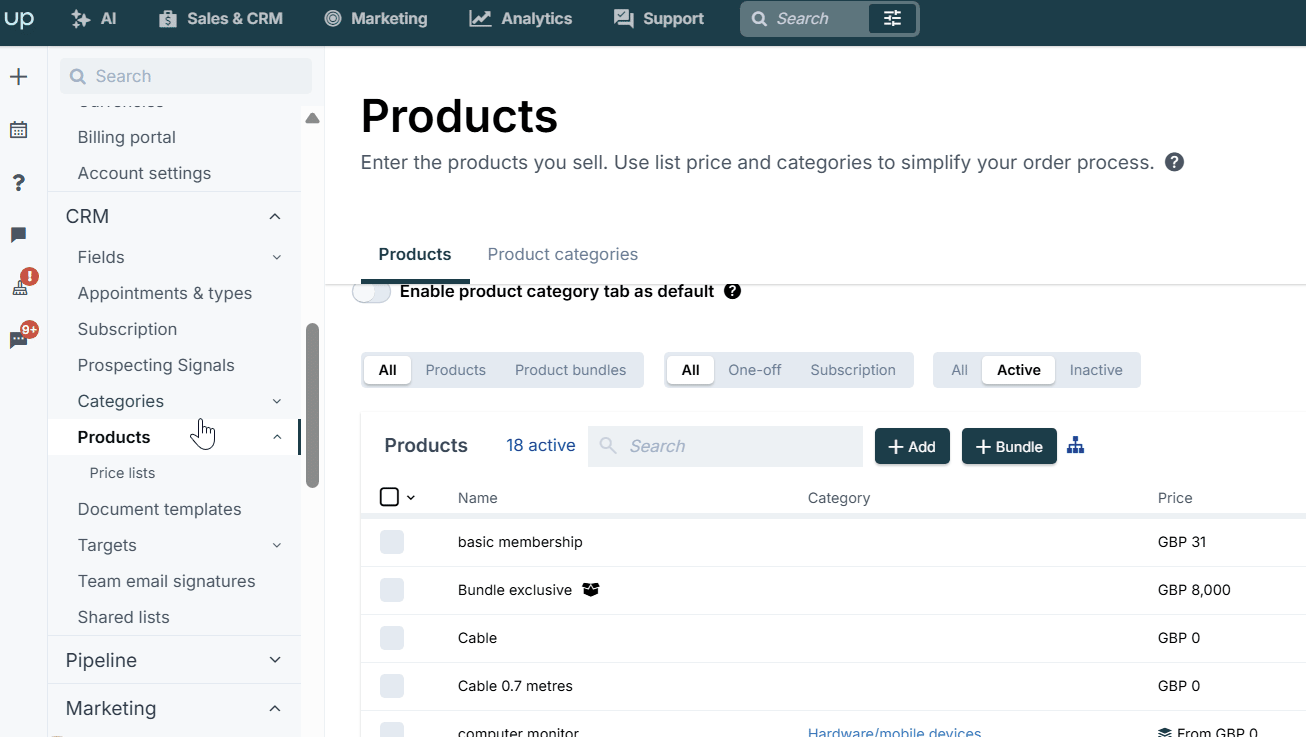Open the plus quick-add icon in left rail
1306x737 pixels.
(19, 77)
